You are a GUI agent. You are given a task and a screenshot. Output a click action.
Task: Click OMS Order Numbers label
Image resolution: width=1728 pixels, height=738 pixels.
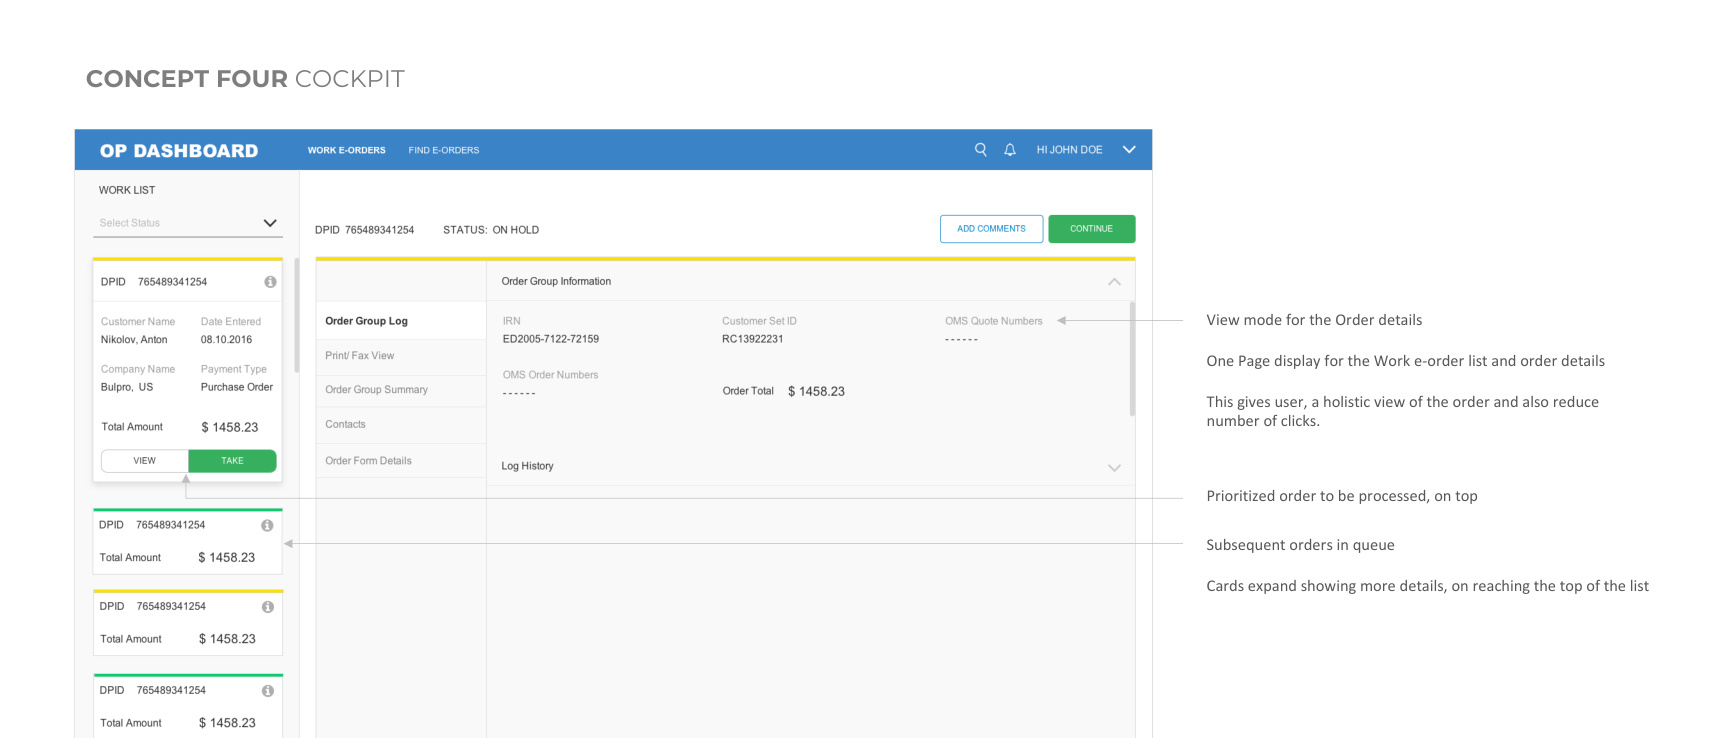point(551,375)
